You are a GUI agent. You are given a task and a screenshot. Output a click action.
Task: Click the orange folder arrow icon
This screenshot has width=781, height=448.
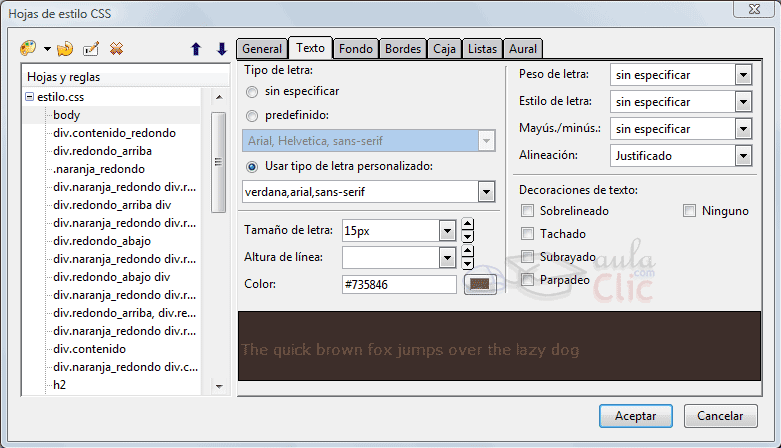point(65,48)
